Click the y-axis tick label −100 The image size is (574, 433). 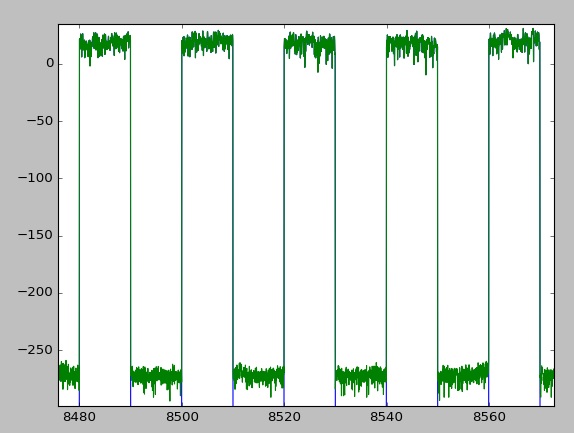click(x=36, y=178)
